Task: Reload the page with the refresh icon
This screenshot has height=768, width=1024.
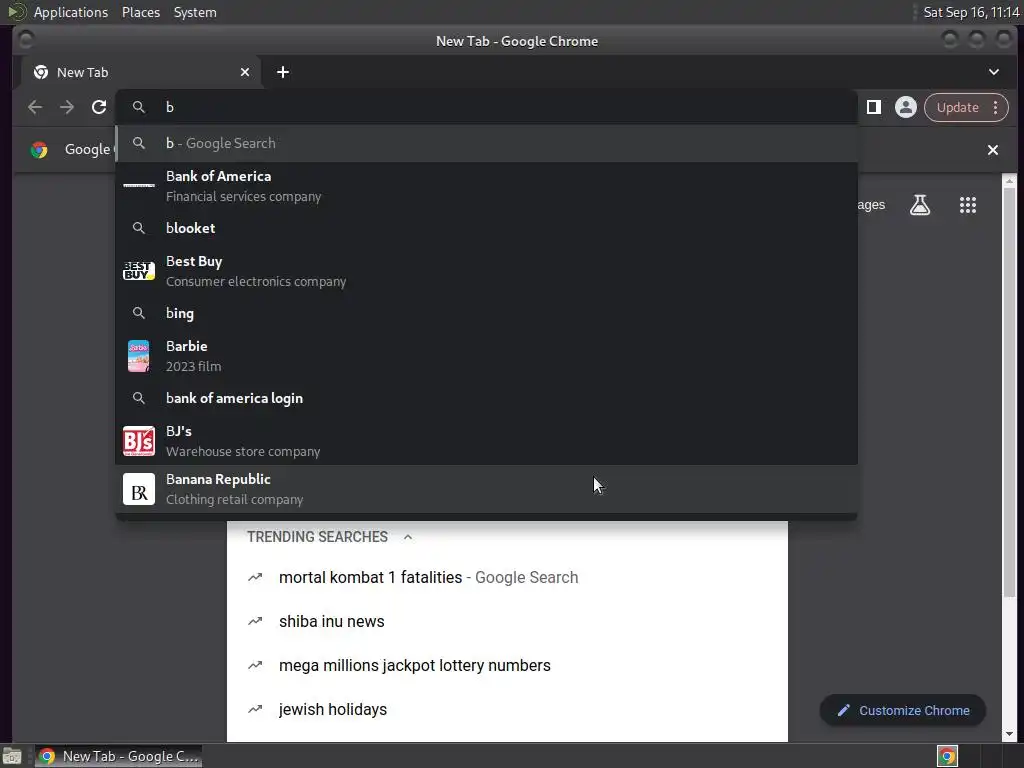Action: [99, 107]
